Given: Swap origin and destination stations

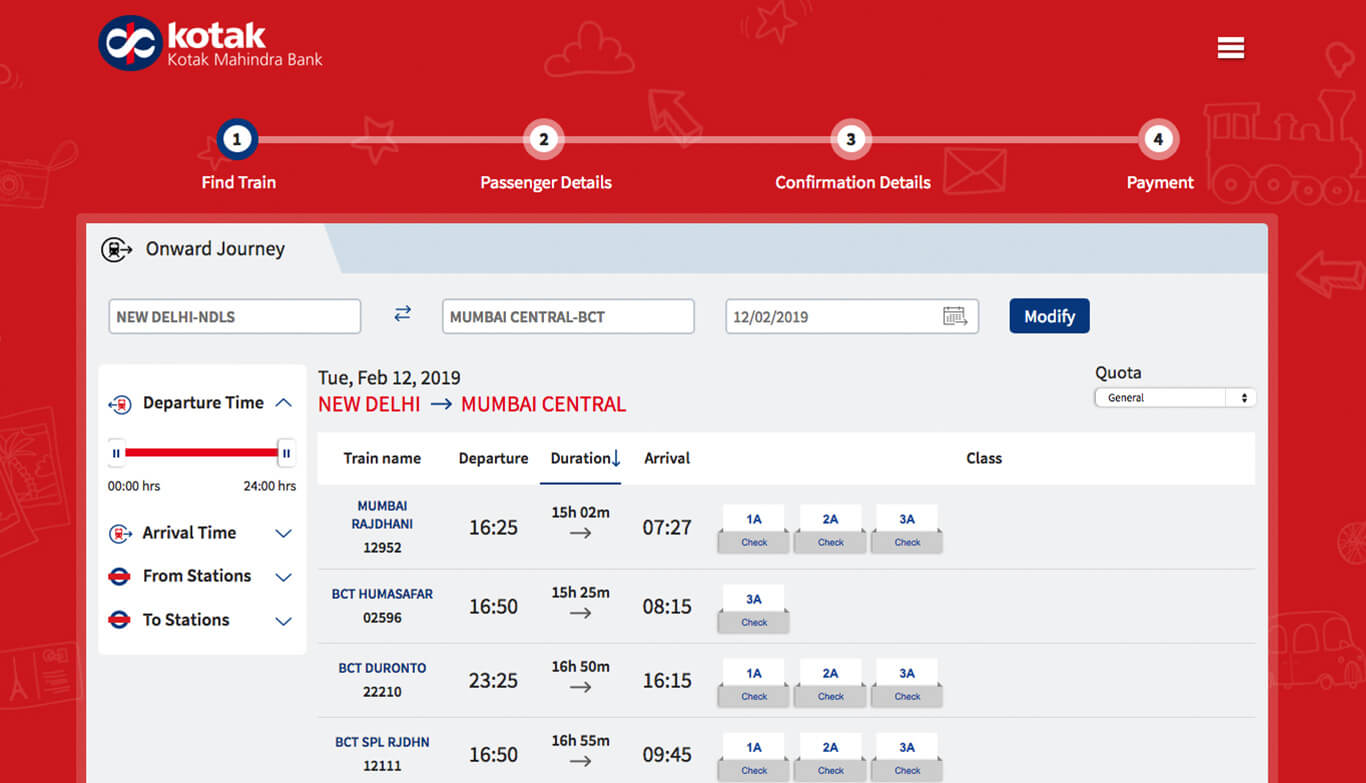Looking at the screenshot, I should tap(402, 314).
